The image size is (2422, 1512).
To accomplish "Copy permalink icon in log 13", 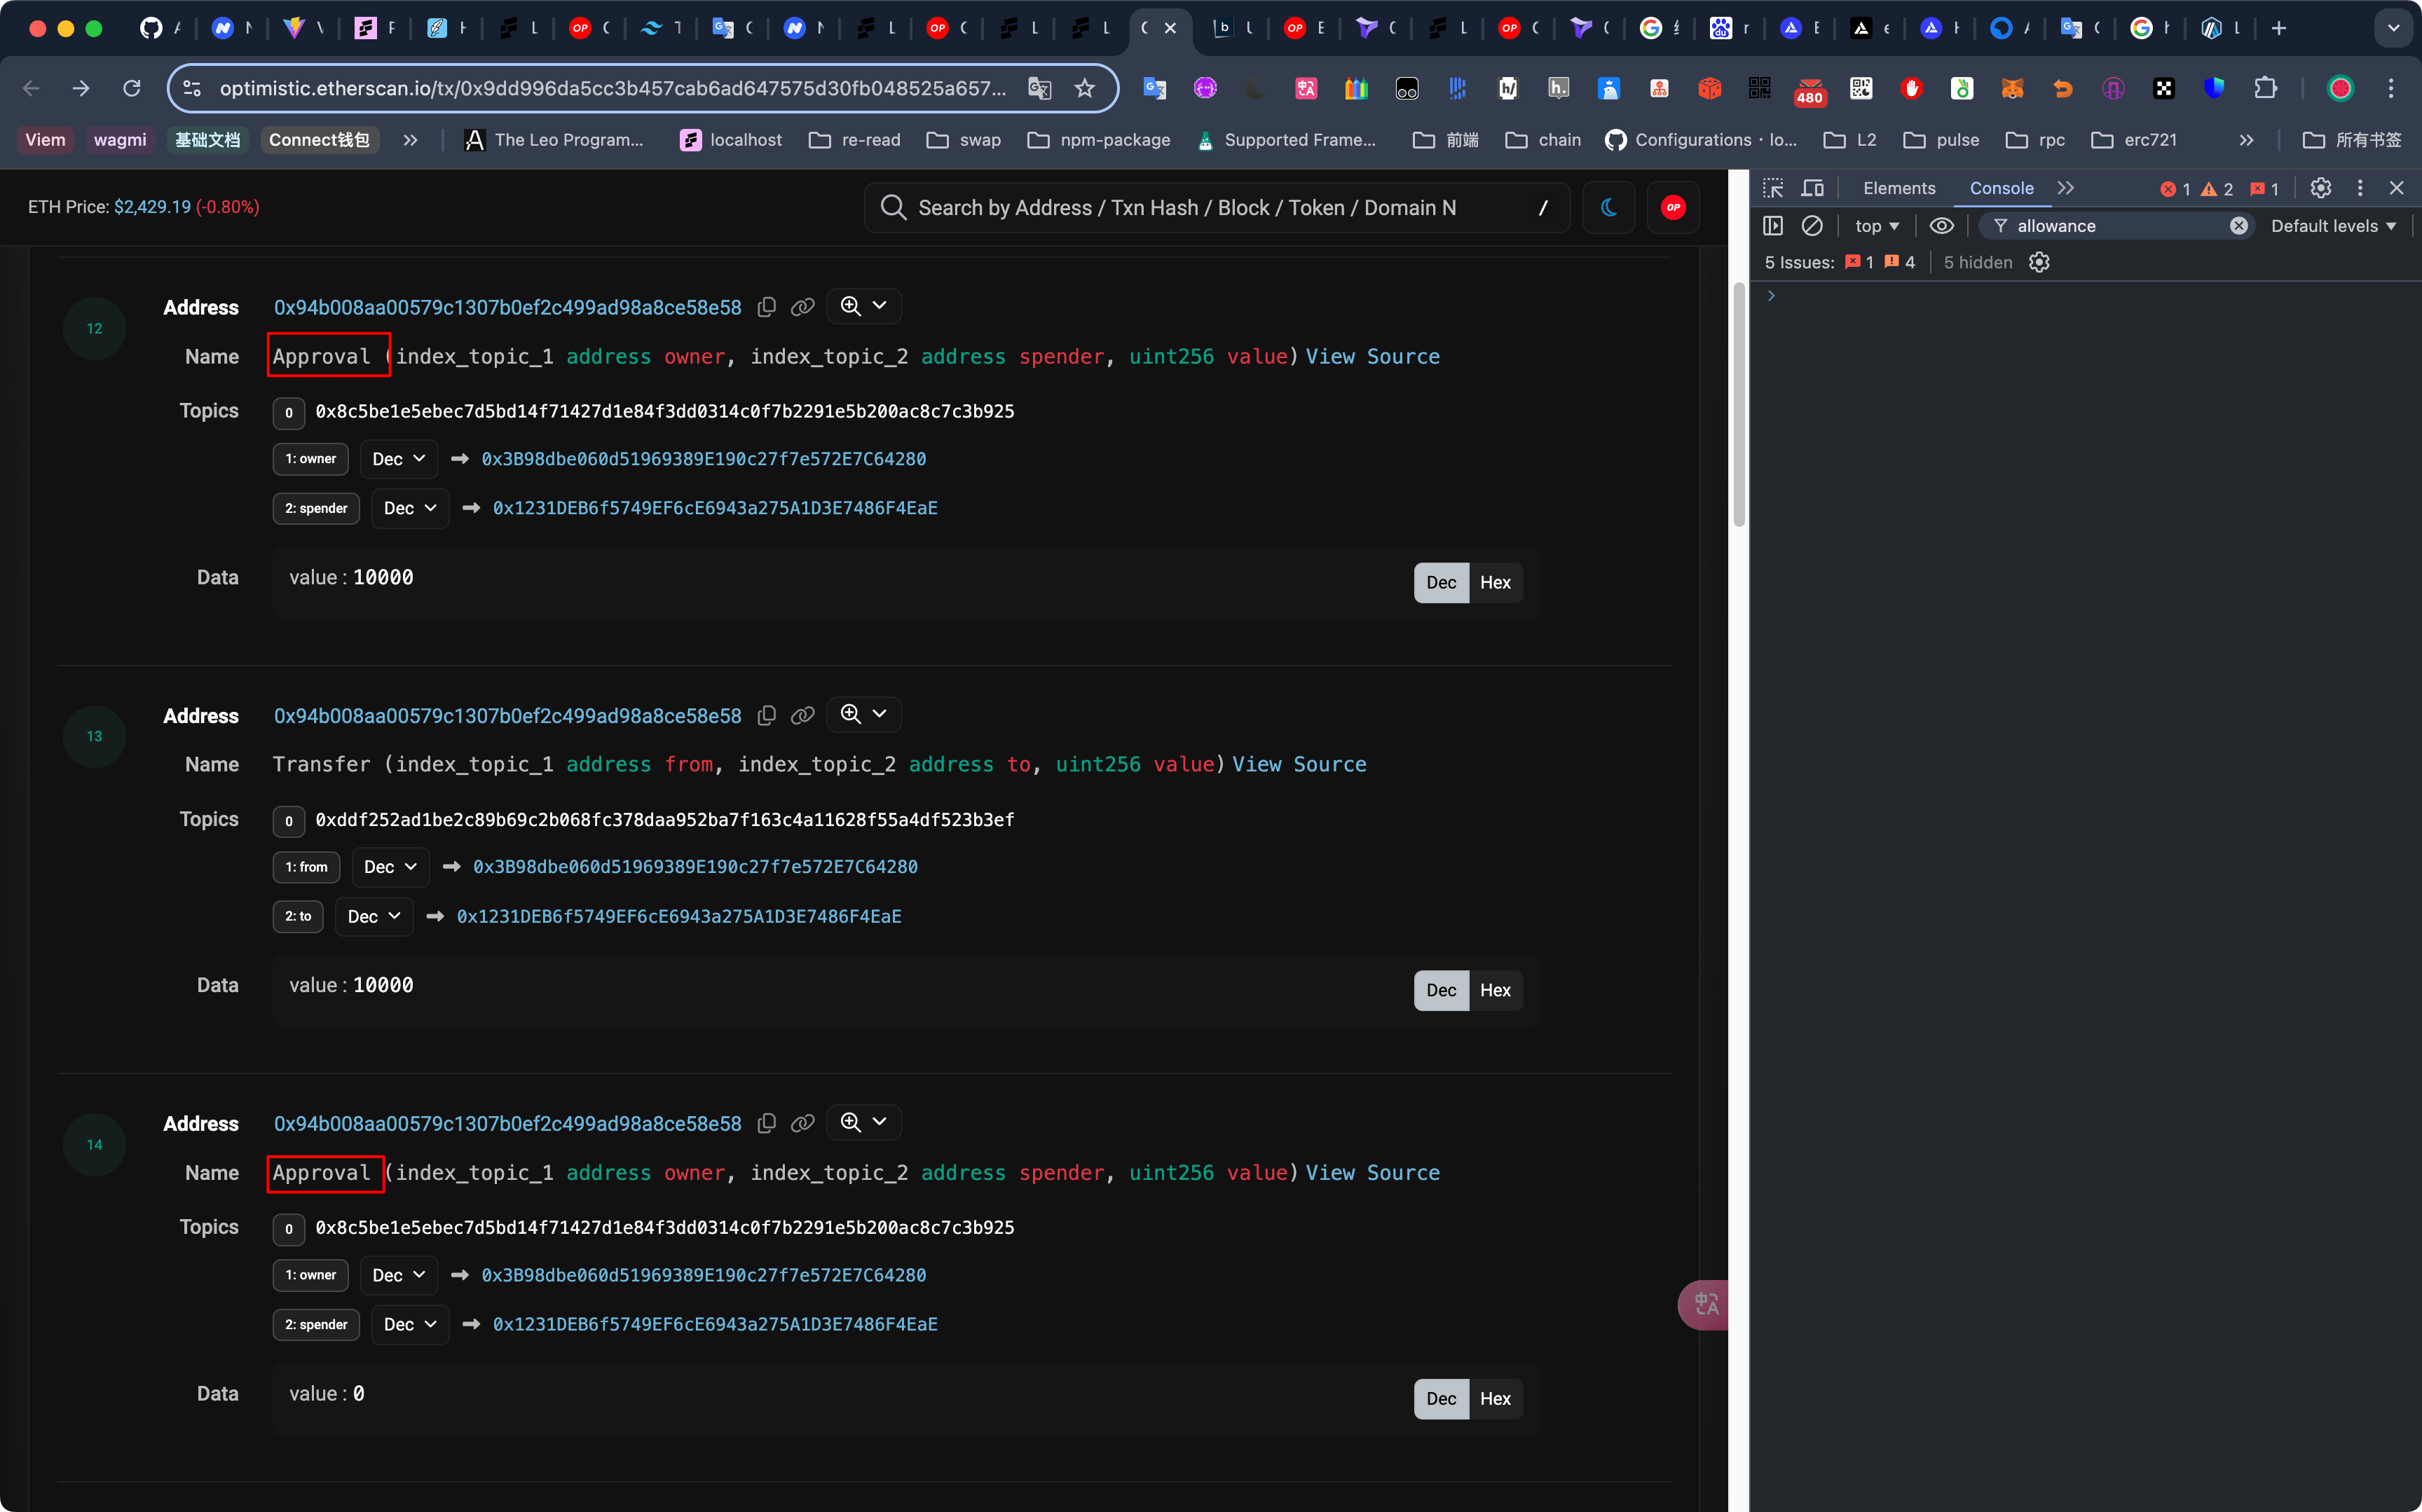I will pos(803,715).
